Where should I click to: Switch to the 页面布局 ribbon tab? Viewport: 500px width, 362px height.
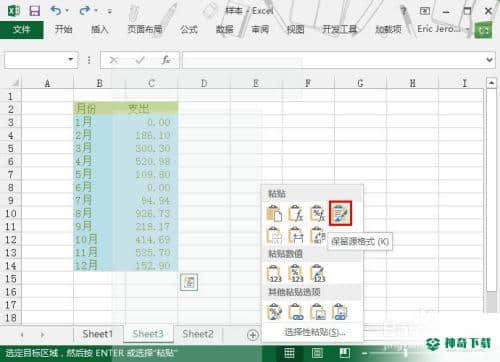tap(145, 30)
